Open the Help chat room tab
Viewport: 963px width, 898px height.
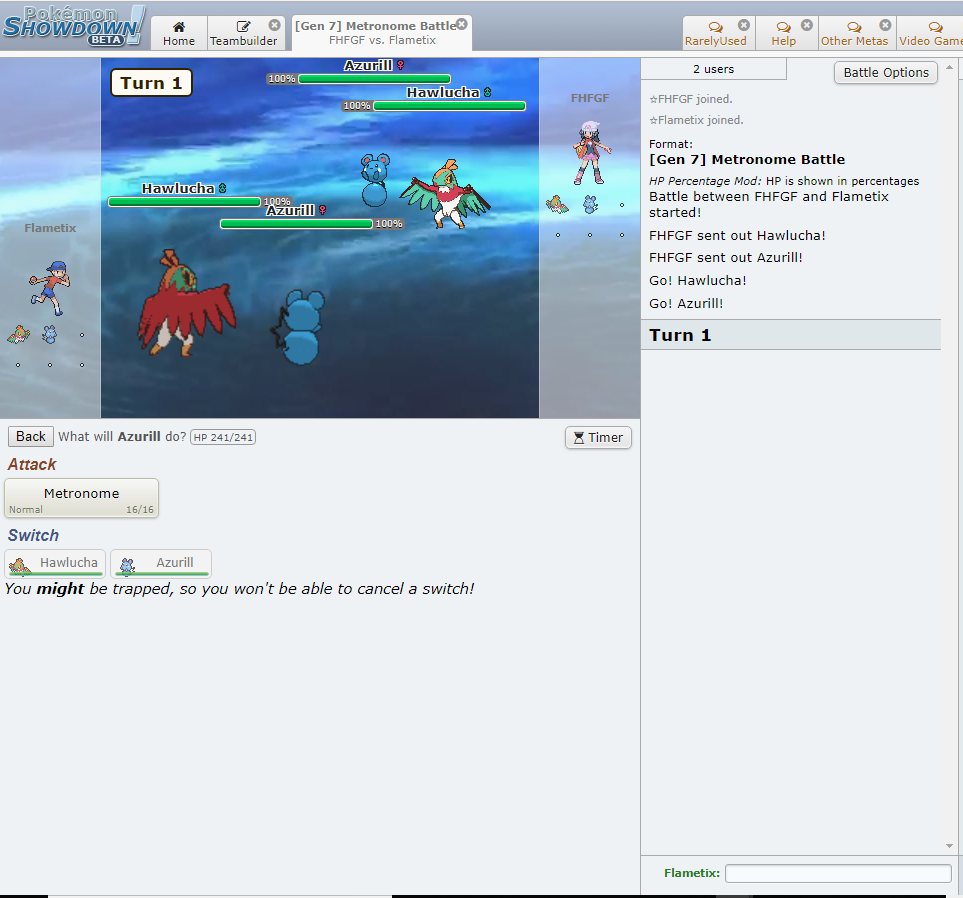pyautogui.click(x=784, y=33)
